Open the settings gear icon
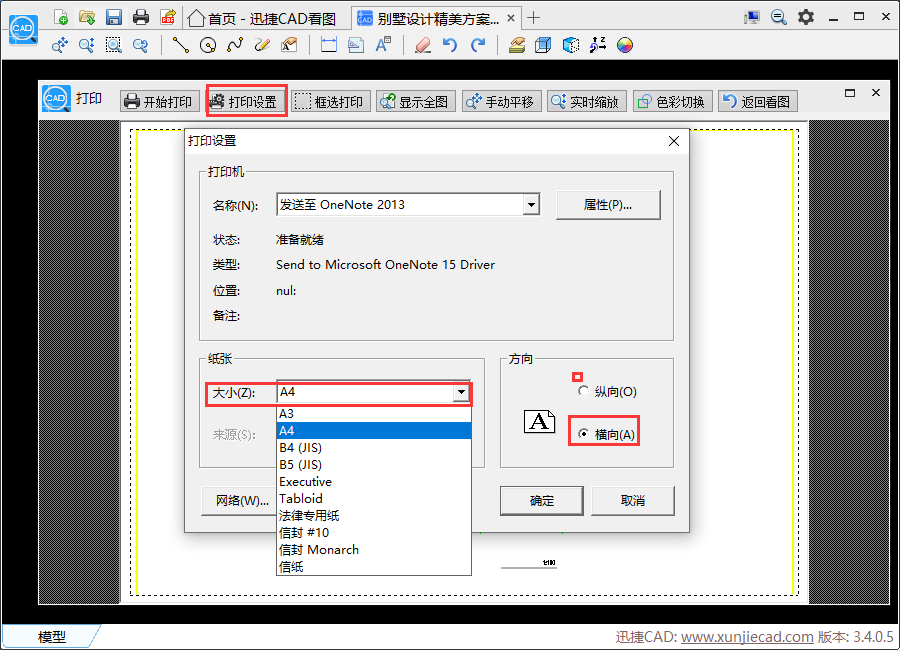Screen dimensions: 900x650 [806, 17]
